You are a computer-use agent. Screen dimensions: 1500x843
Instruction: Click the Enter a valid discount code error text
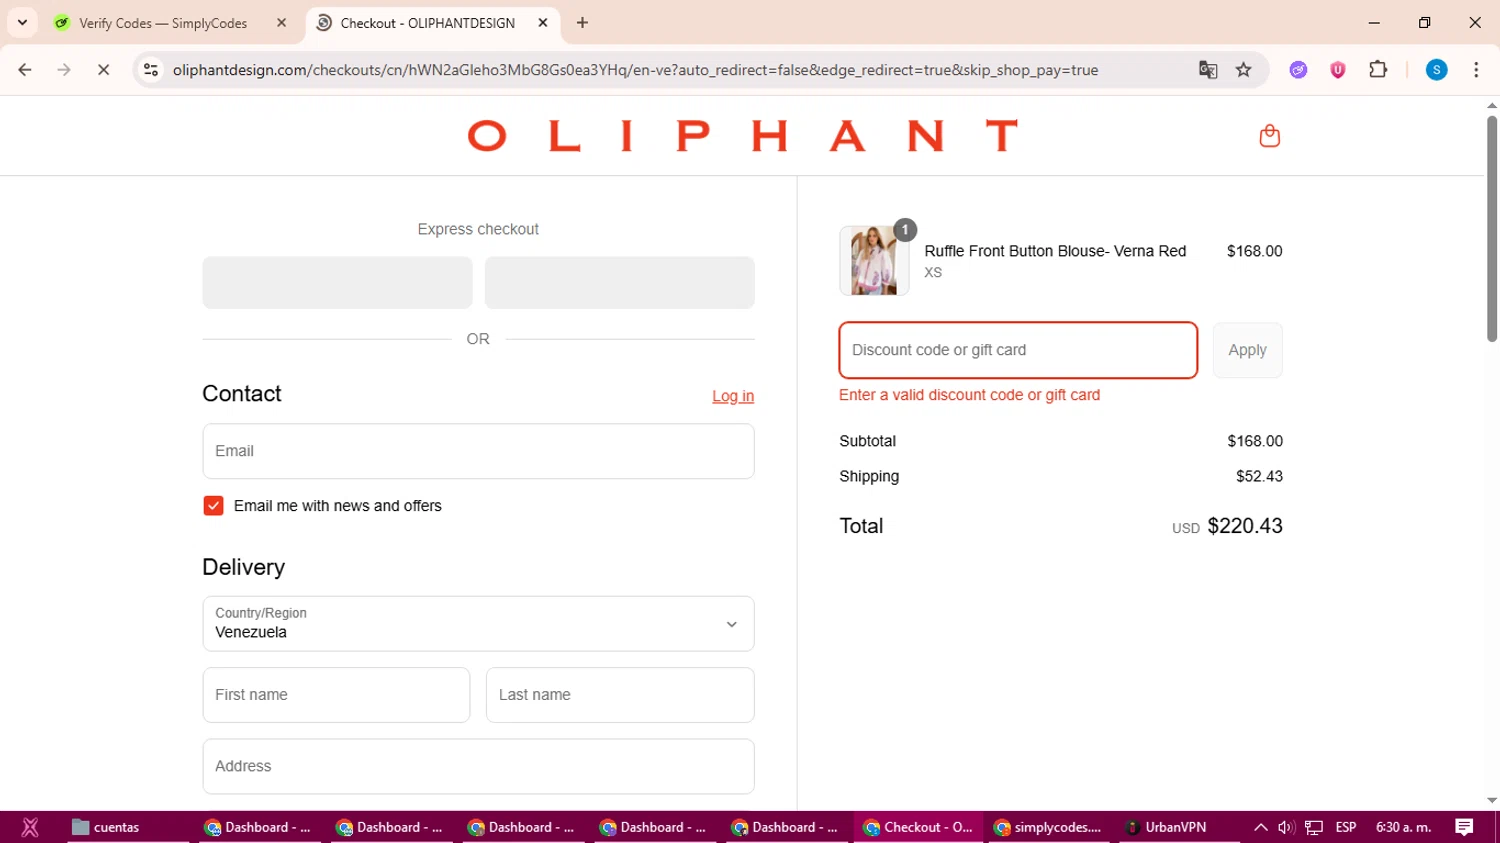coord(969,395)
